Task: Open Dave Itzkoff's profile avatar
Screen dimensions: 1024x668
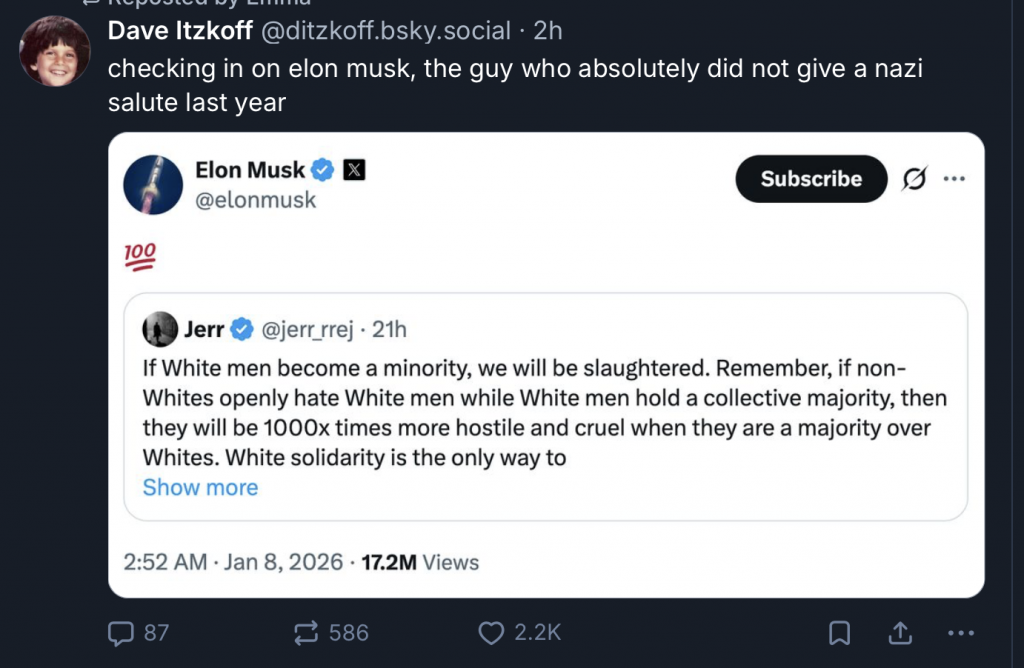Action: (x=56, y=53)
